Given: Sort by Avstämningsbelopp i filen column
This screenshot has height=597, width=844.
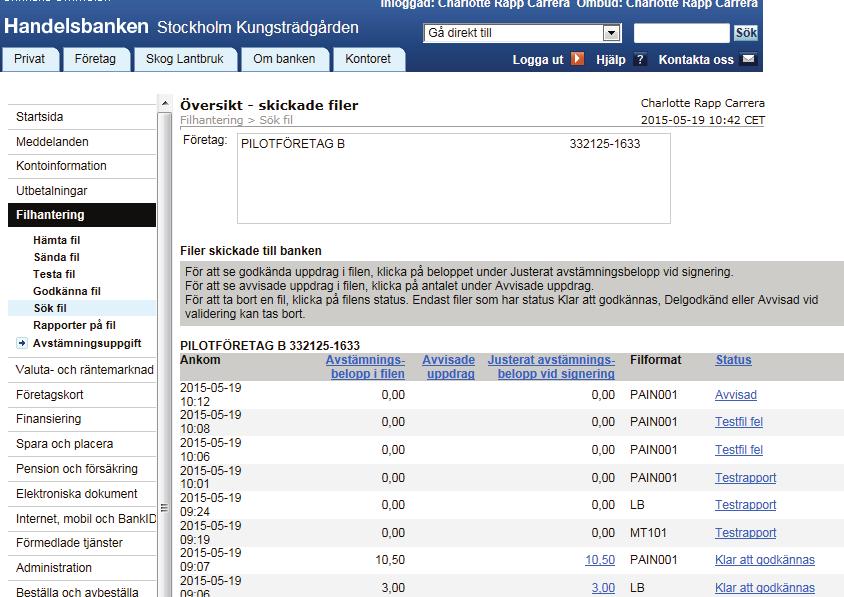Looking at the screenshot, I should [365, 367].
